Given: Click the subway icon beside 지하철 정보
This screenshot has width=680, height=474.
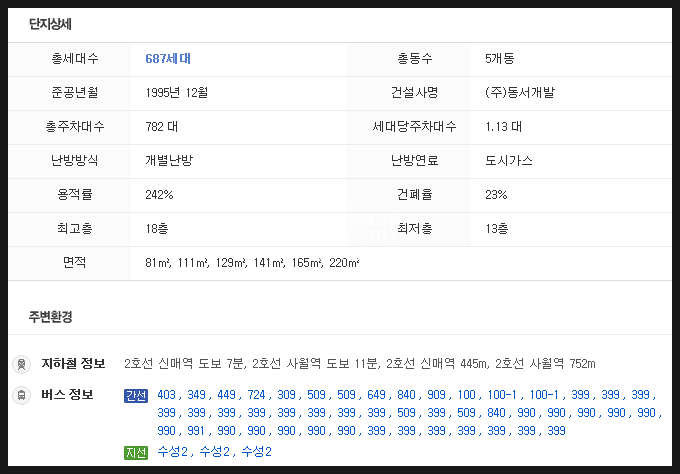Looking at the screenshot, I should (x=21, y=364).
